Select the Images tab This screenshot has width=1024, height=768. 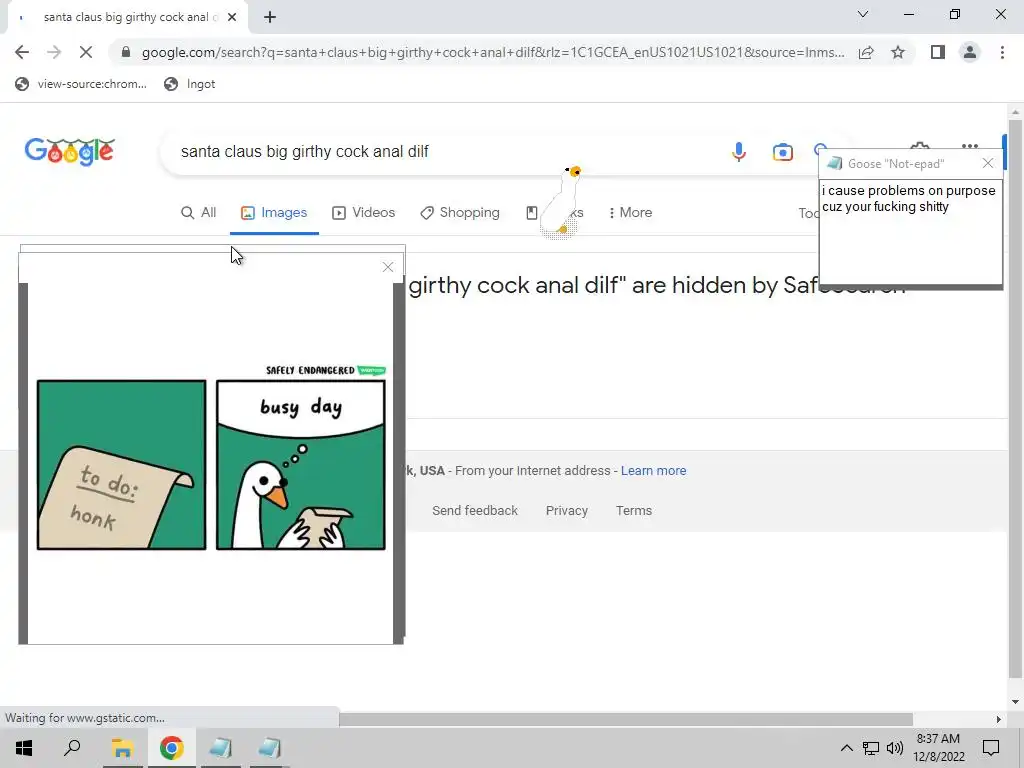point(274,213)
